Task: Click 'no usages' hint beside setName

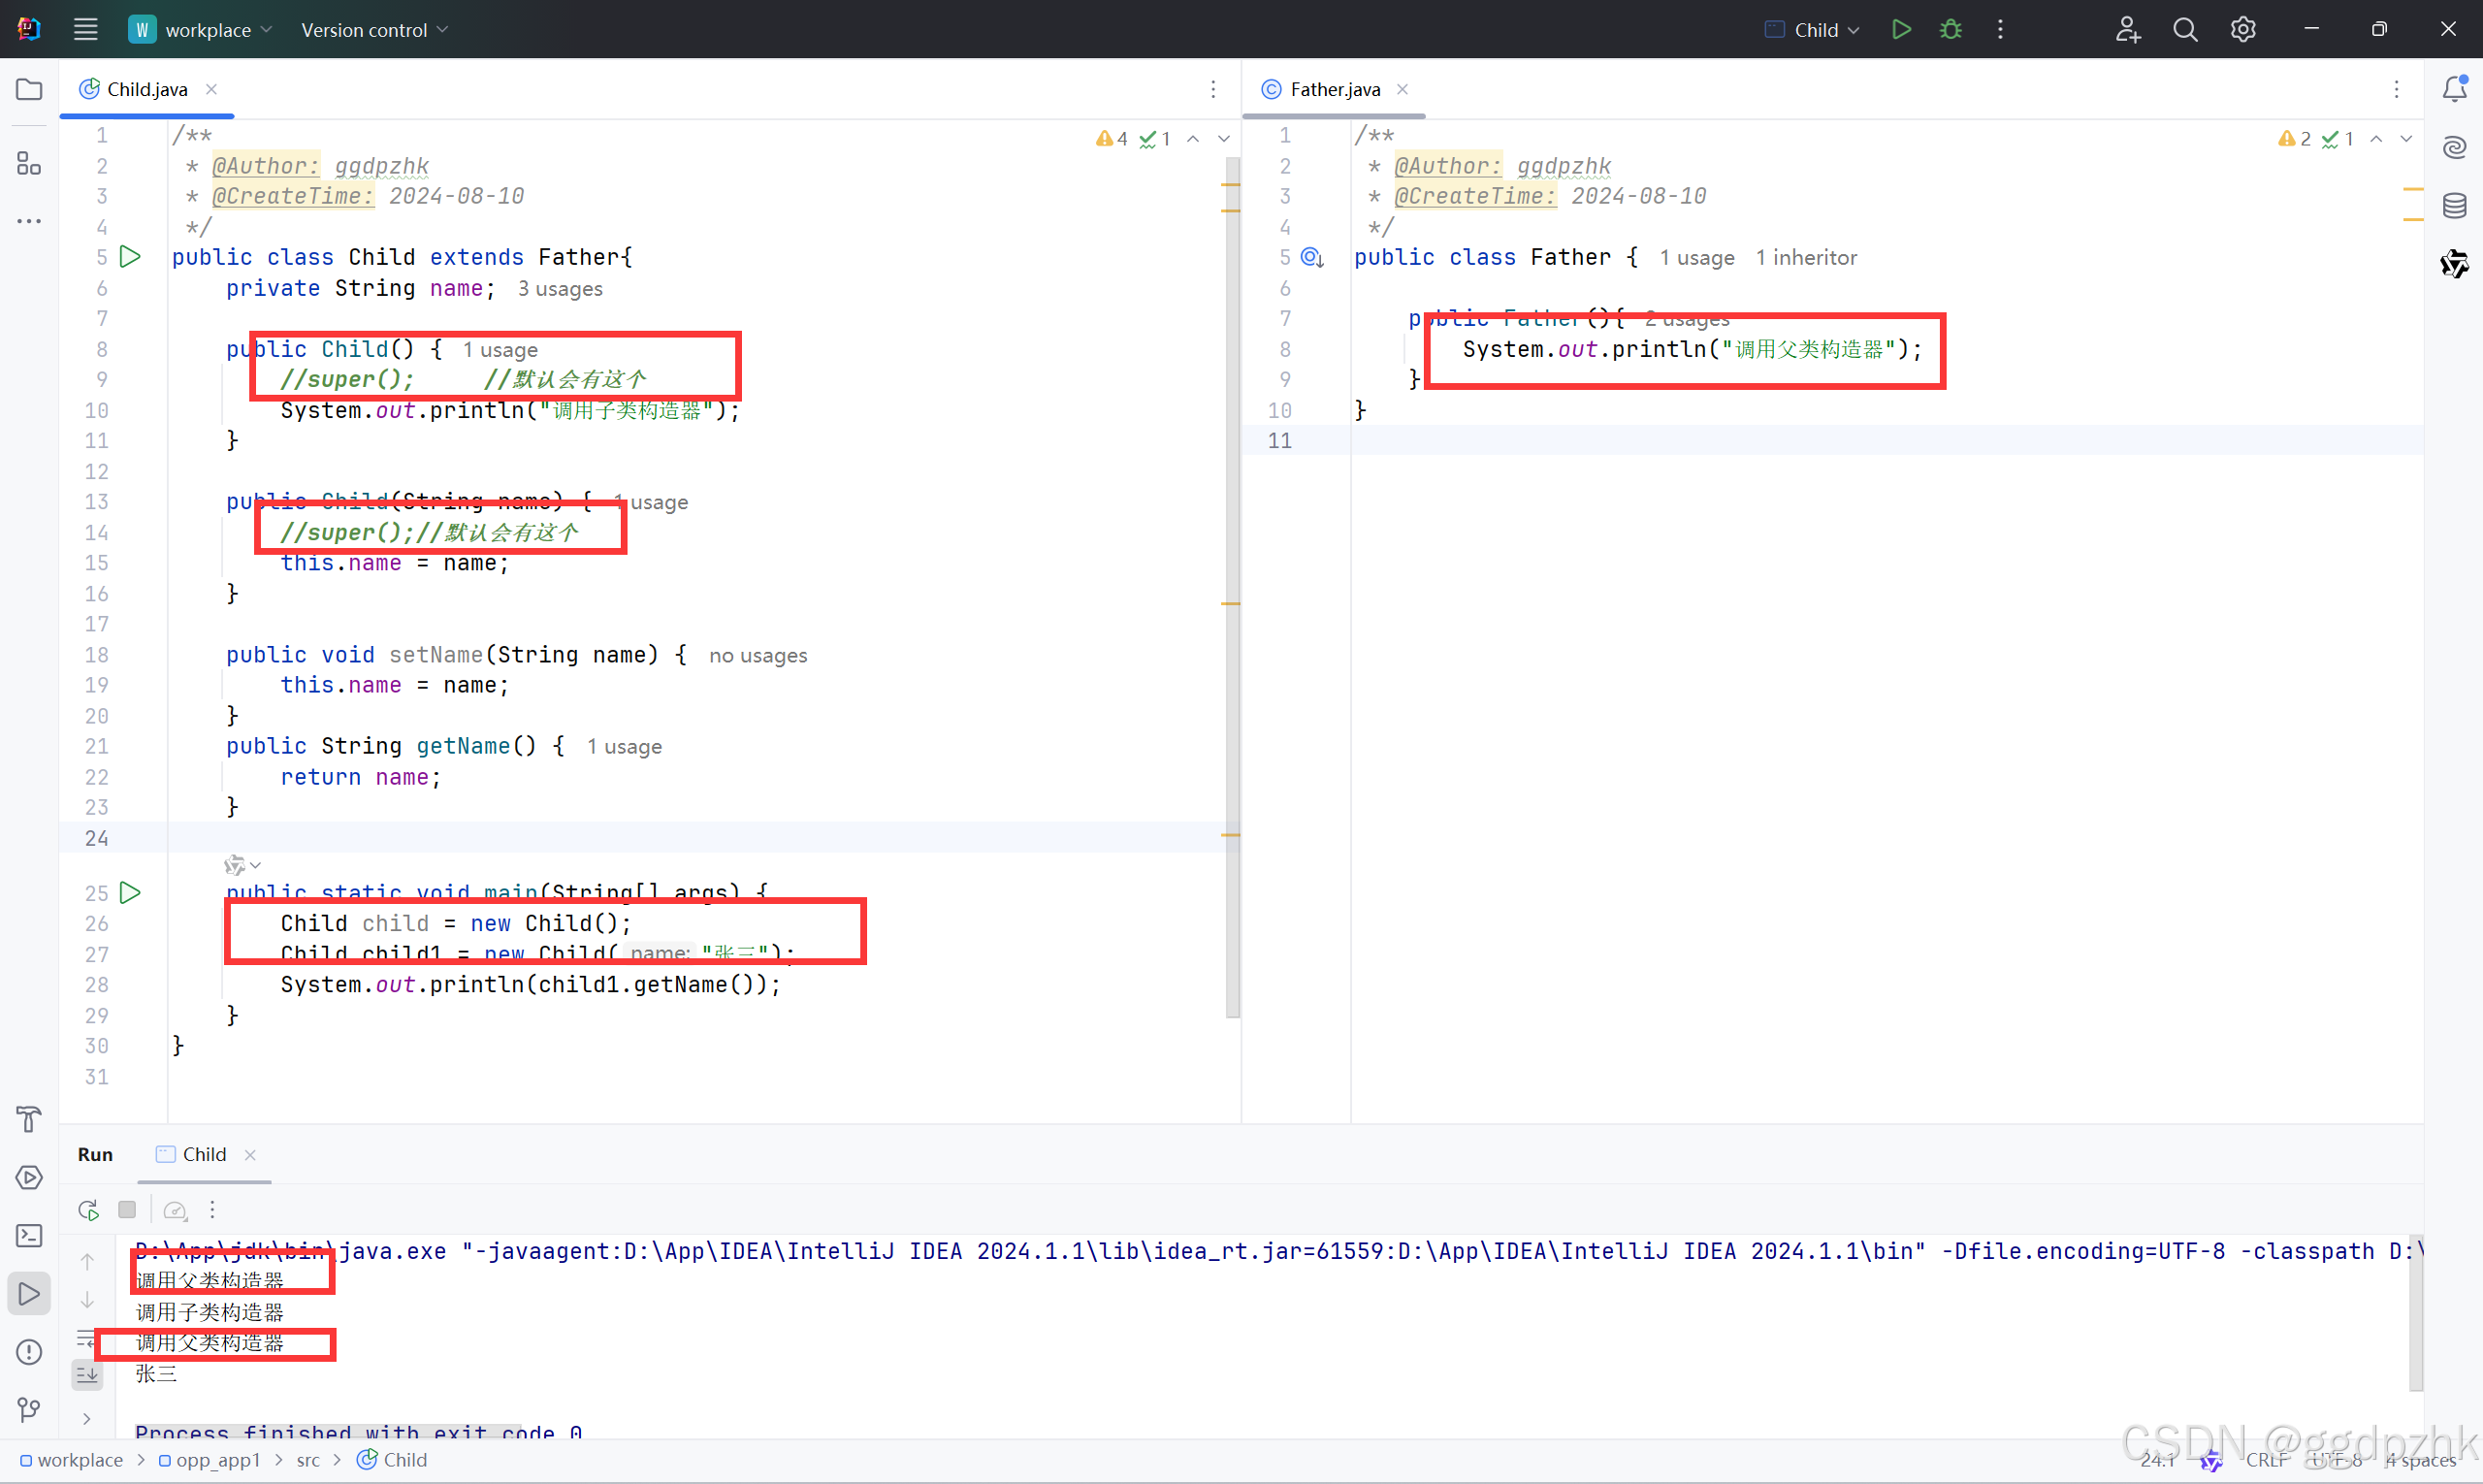Action: pos(758,656)
